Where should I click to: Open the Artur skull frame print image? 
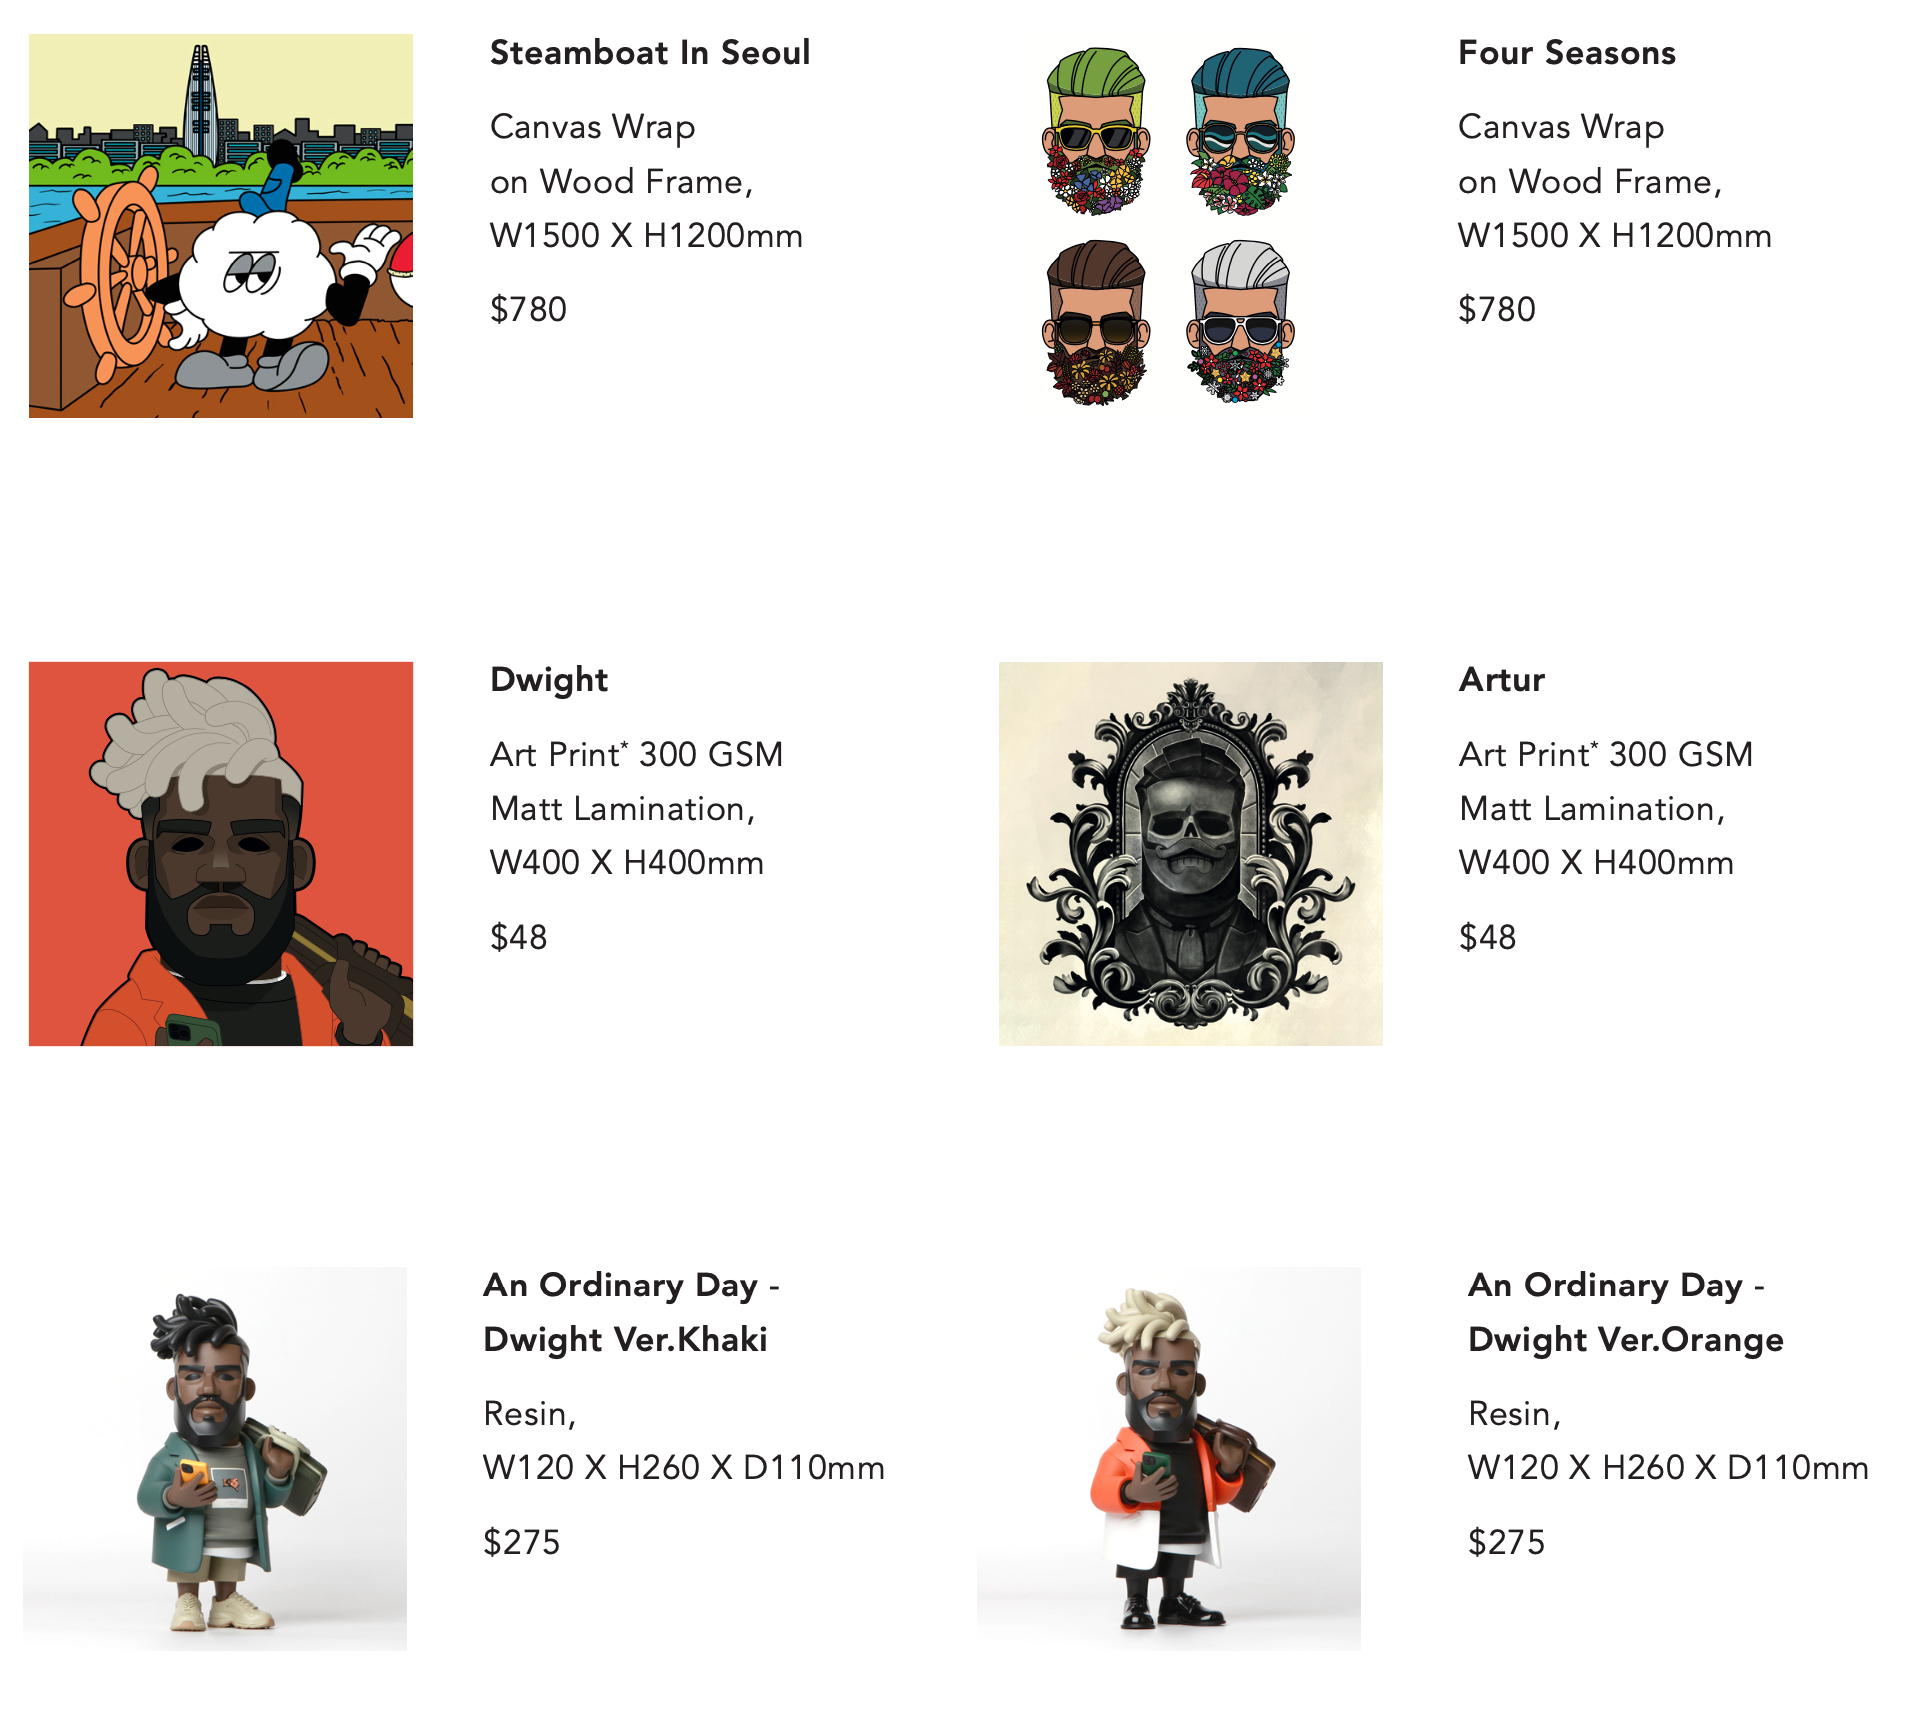pos(1191,854)
